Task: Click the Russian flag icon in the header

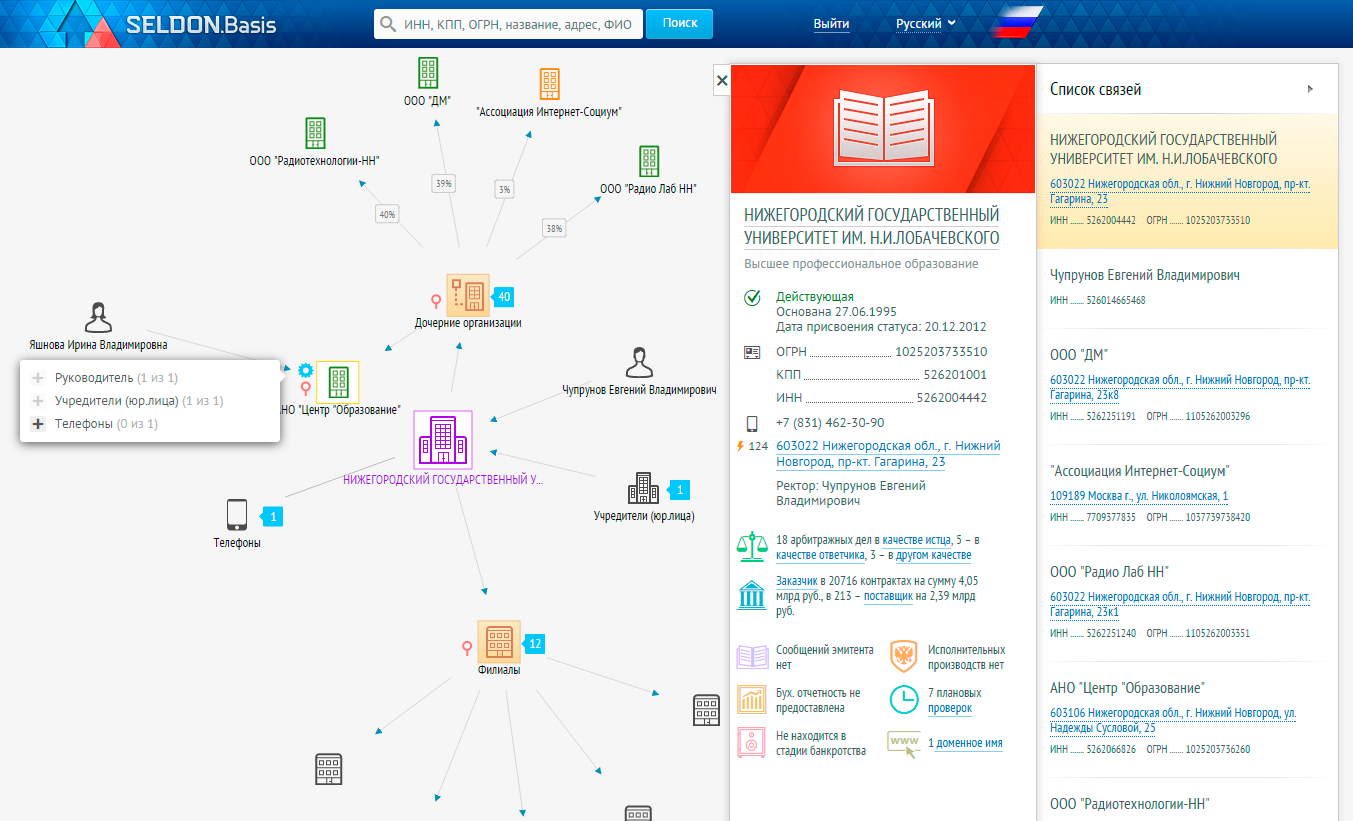Action: [x=1015, y=24]
